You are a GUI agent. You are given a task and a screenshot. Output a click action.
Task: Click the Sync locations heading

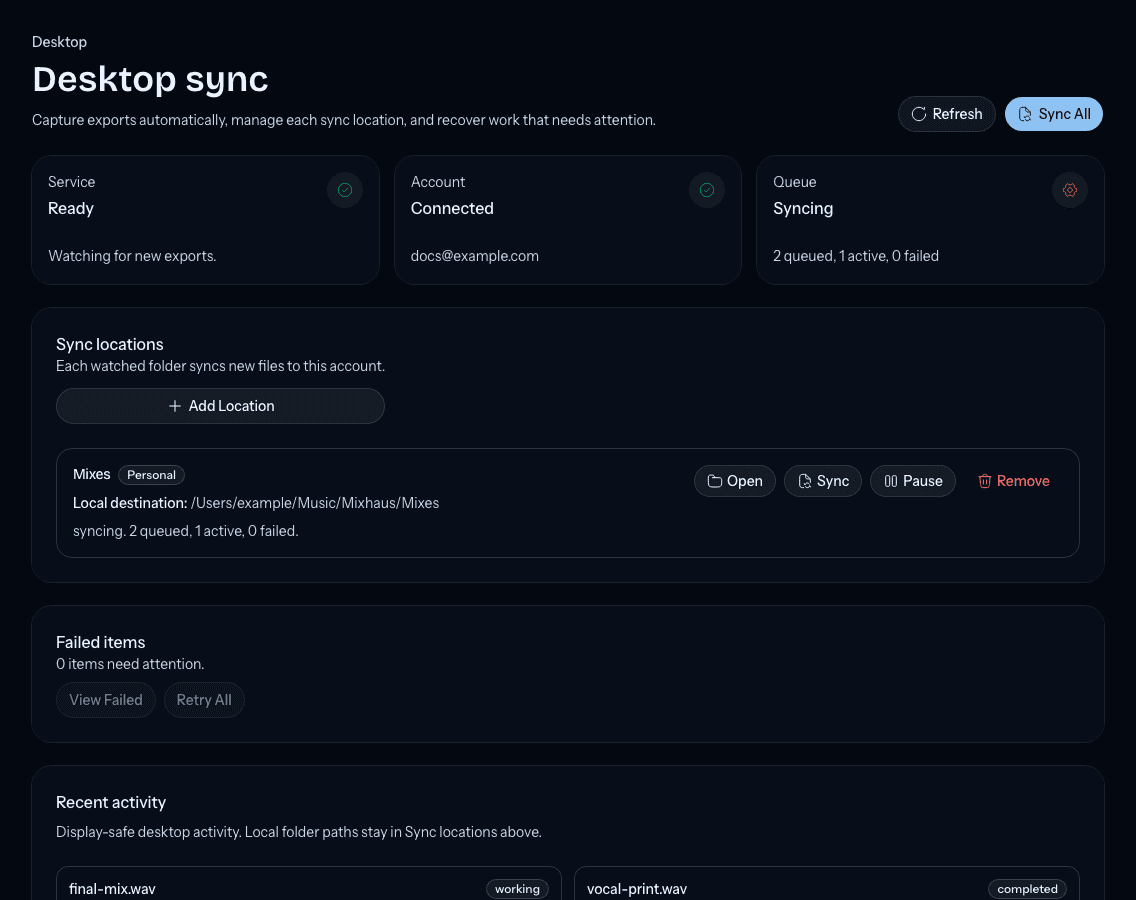(109, 344)
